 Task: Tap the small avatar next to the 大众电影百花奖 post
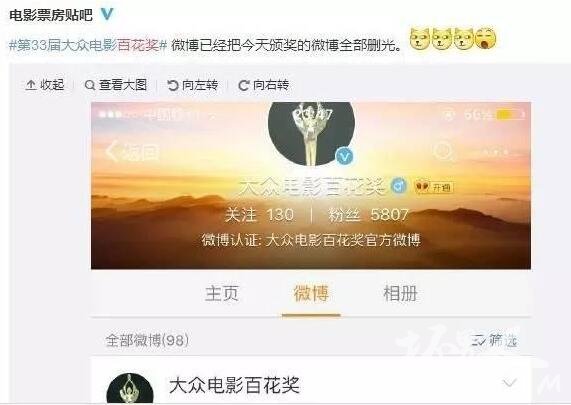(130, 389)
